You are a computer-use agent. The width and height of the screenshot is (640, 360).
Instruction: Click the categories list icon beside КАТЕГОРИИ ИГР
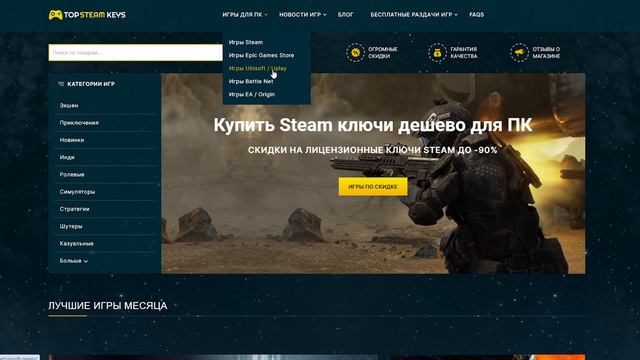(x=61, y=84)
